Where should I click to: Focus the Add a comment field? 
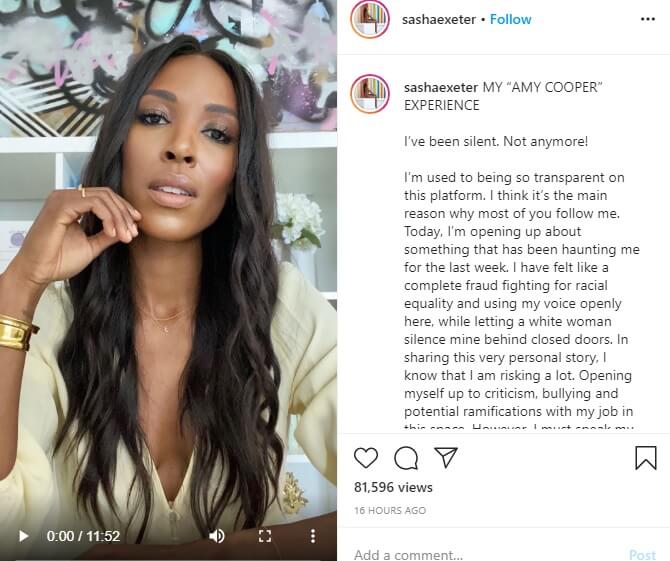coord(487,554)
